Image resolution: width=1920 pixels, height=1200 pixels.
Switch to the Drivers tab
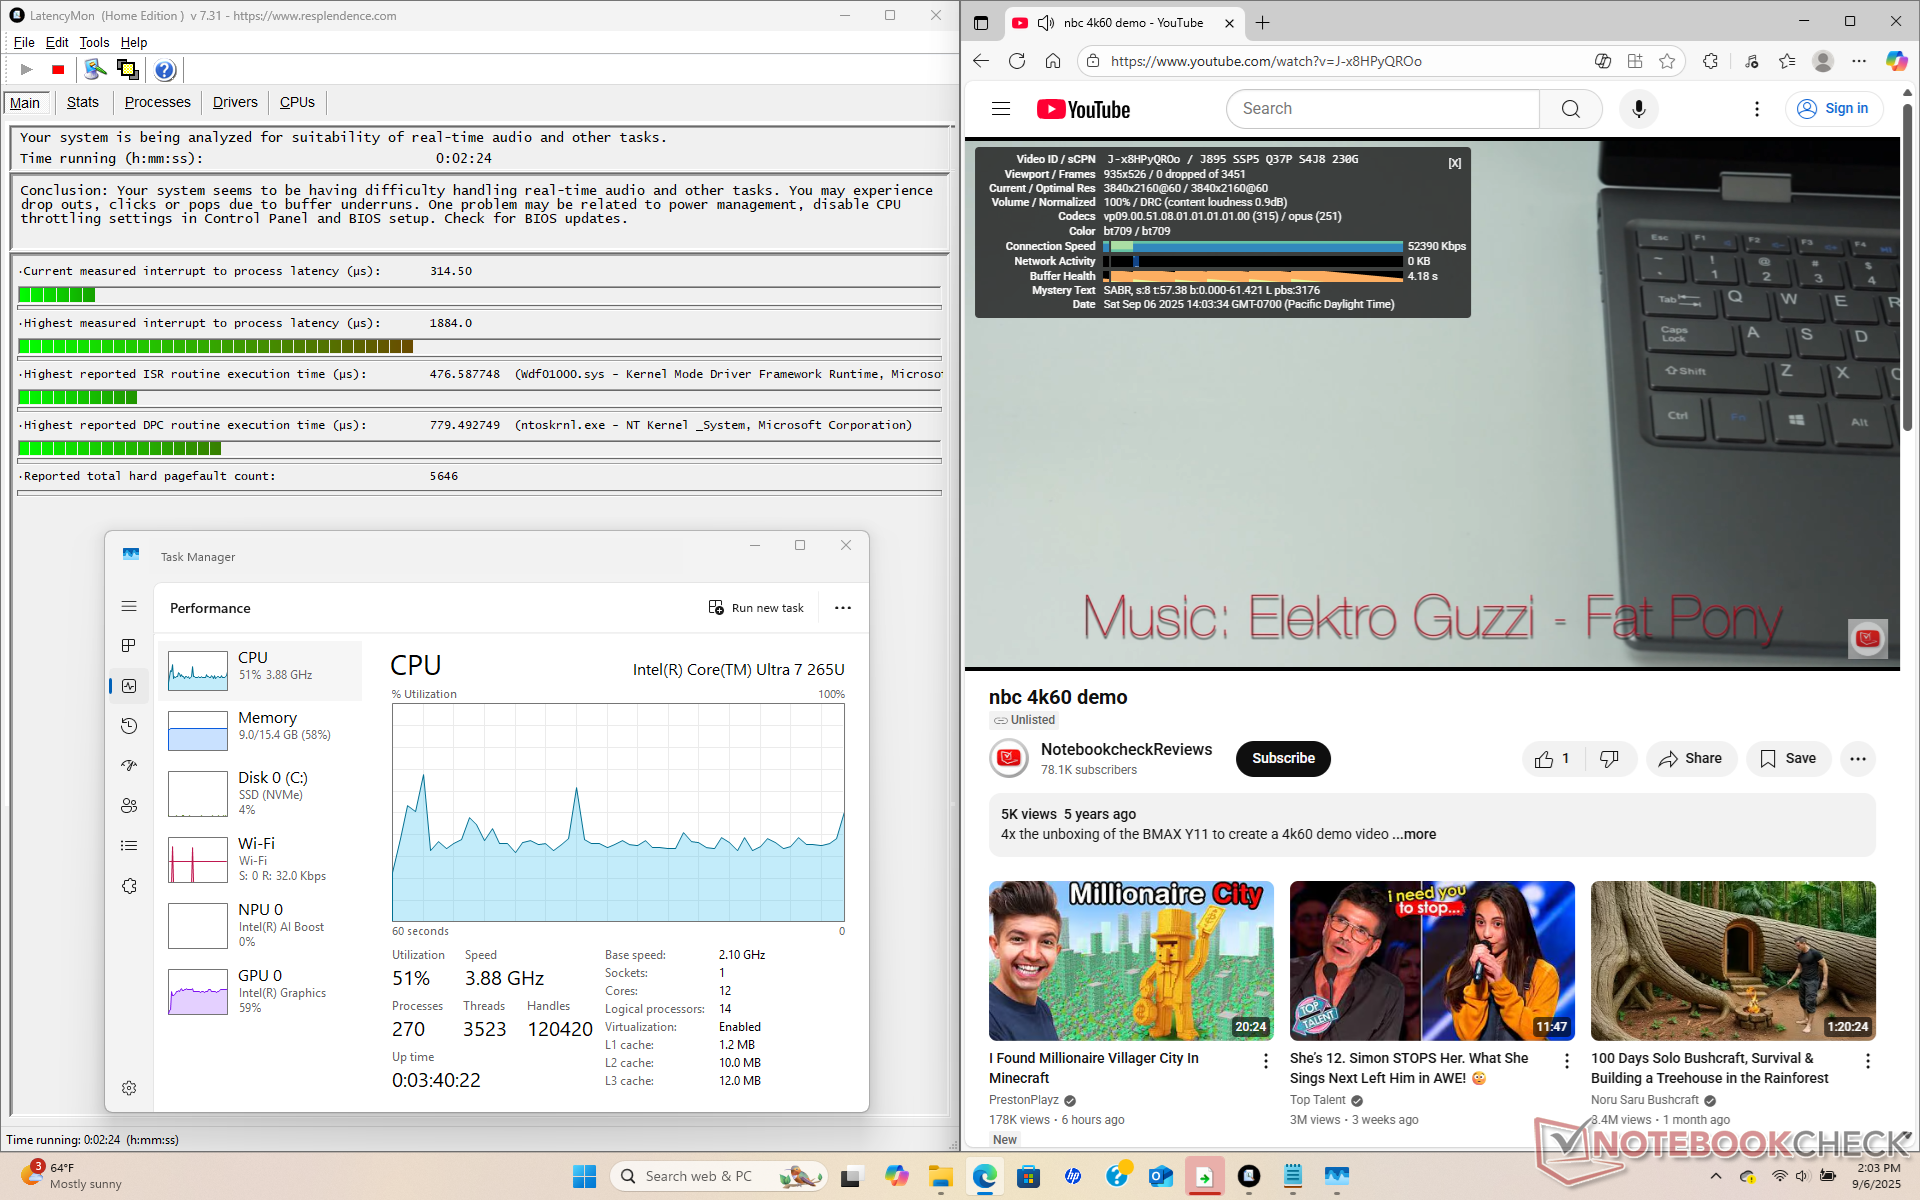coord(235,102)
